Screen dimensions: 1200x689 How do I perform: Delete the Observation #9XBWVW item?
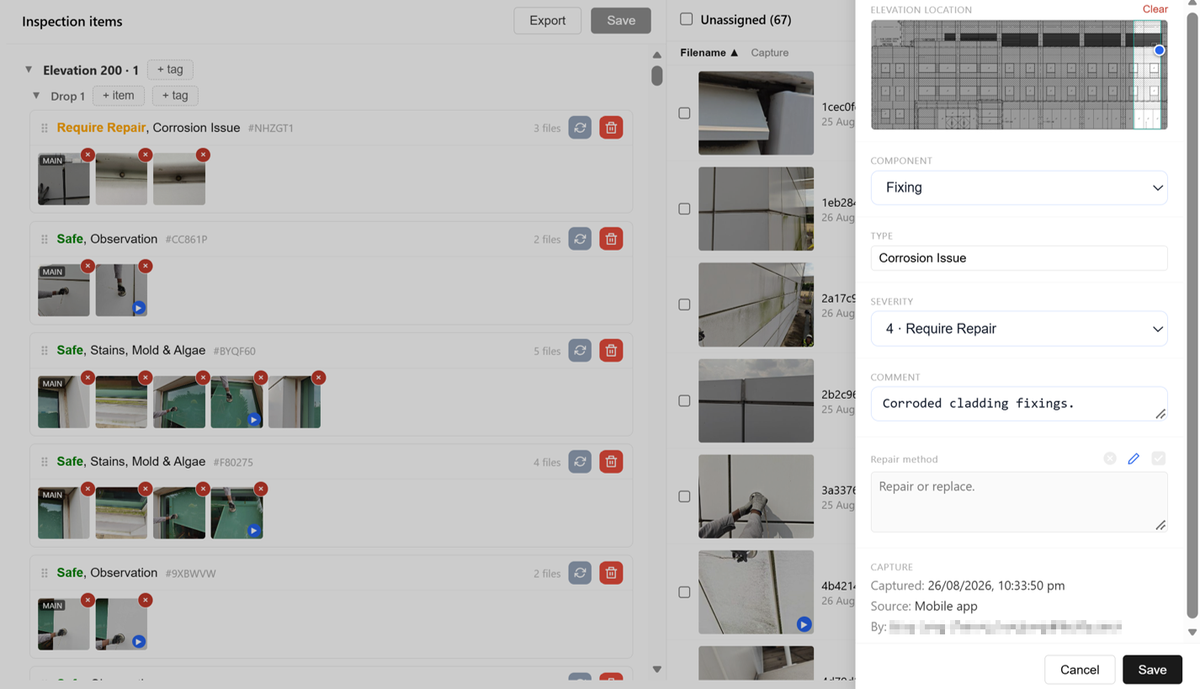point(611,573)
